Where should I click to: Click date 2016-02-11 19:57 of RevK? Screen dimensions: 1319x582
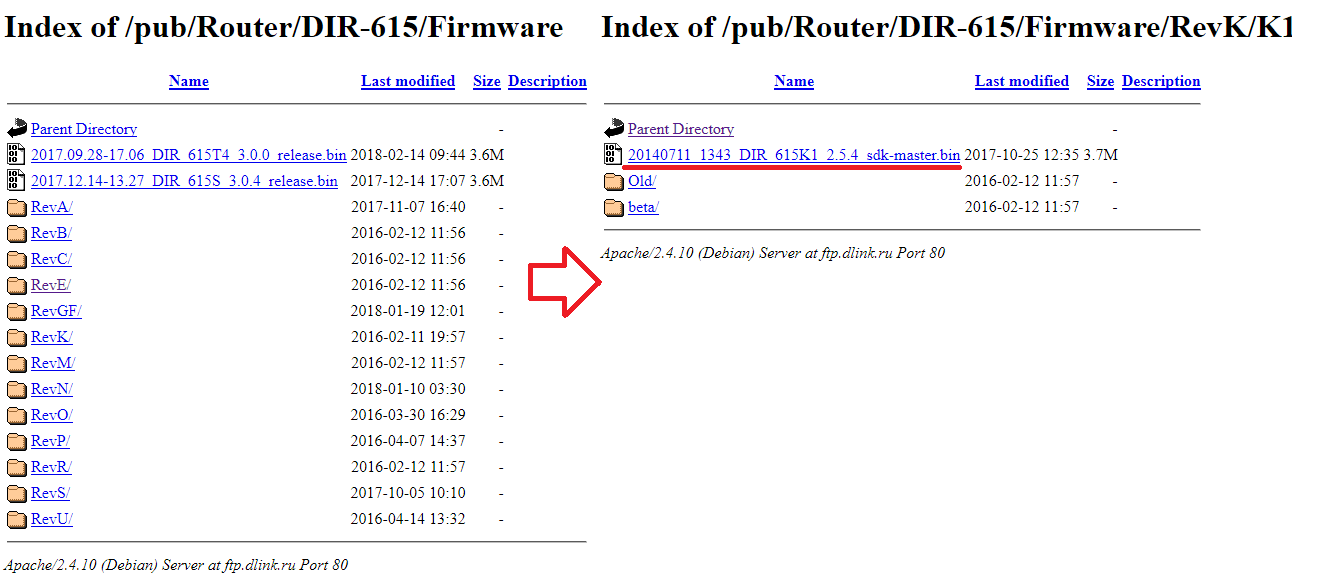pyautogui.click(x=408, y=337)
